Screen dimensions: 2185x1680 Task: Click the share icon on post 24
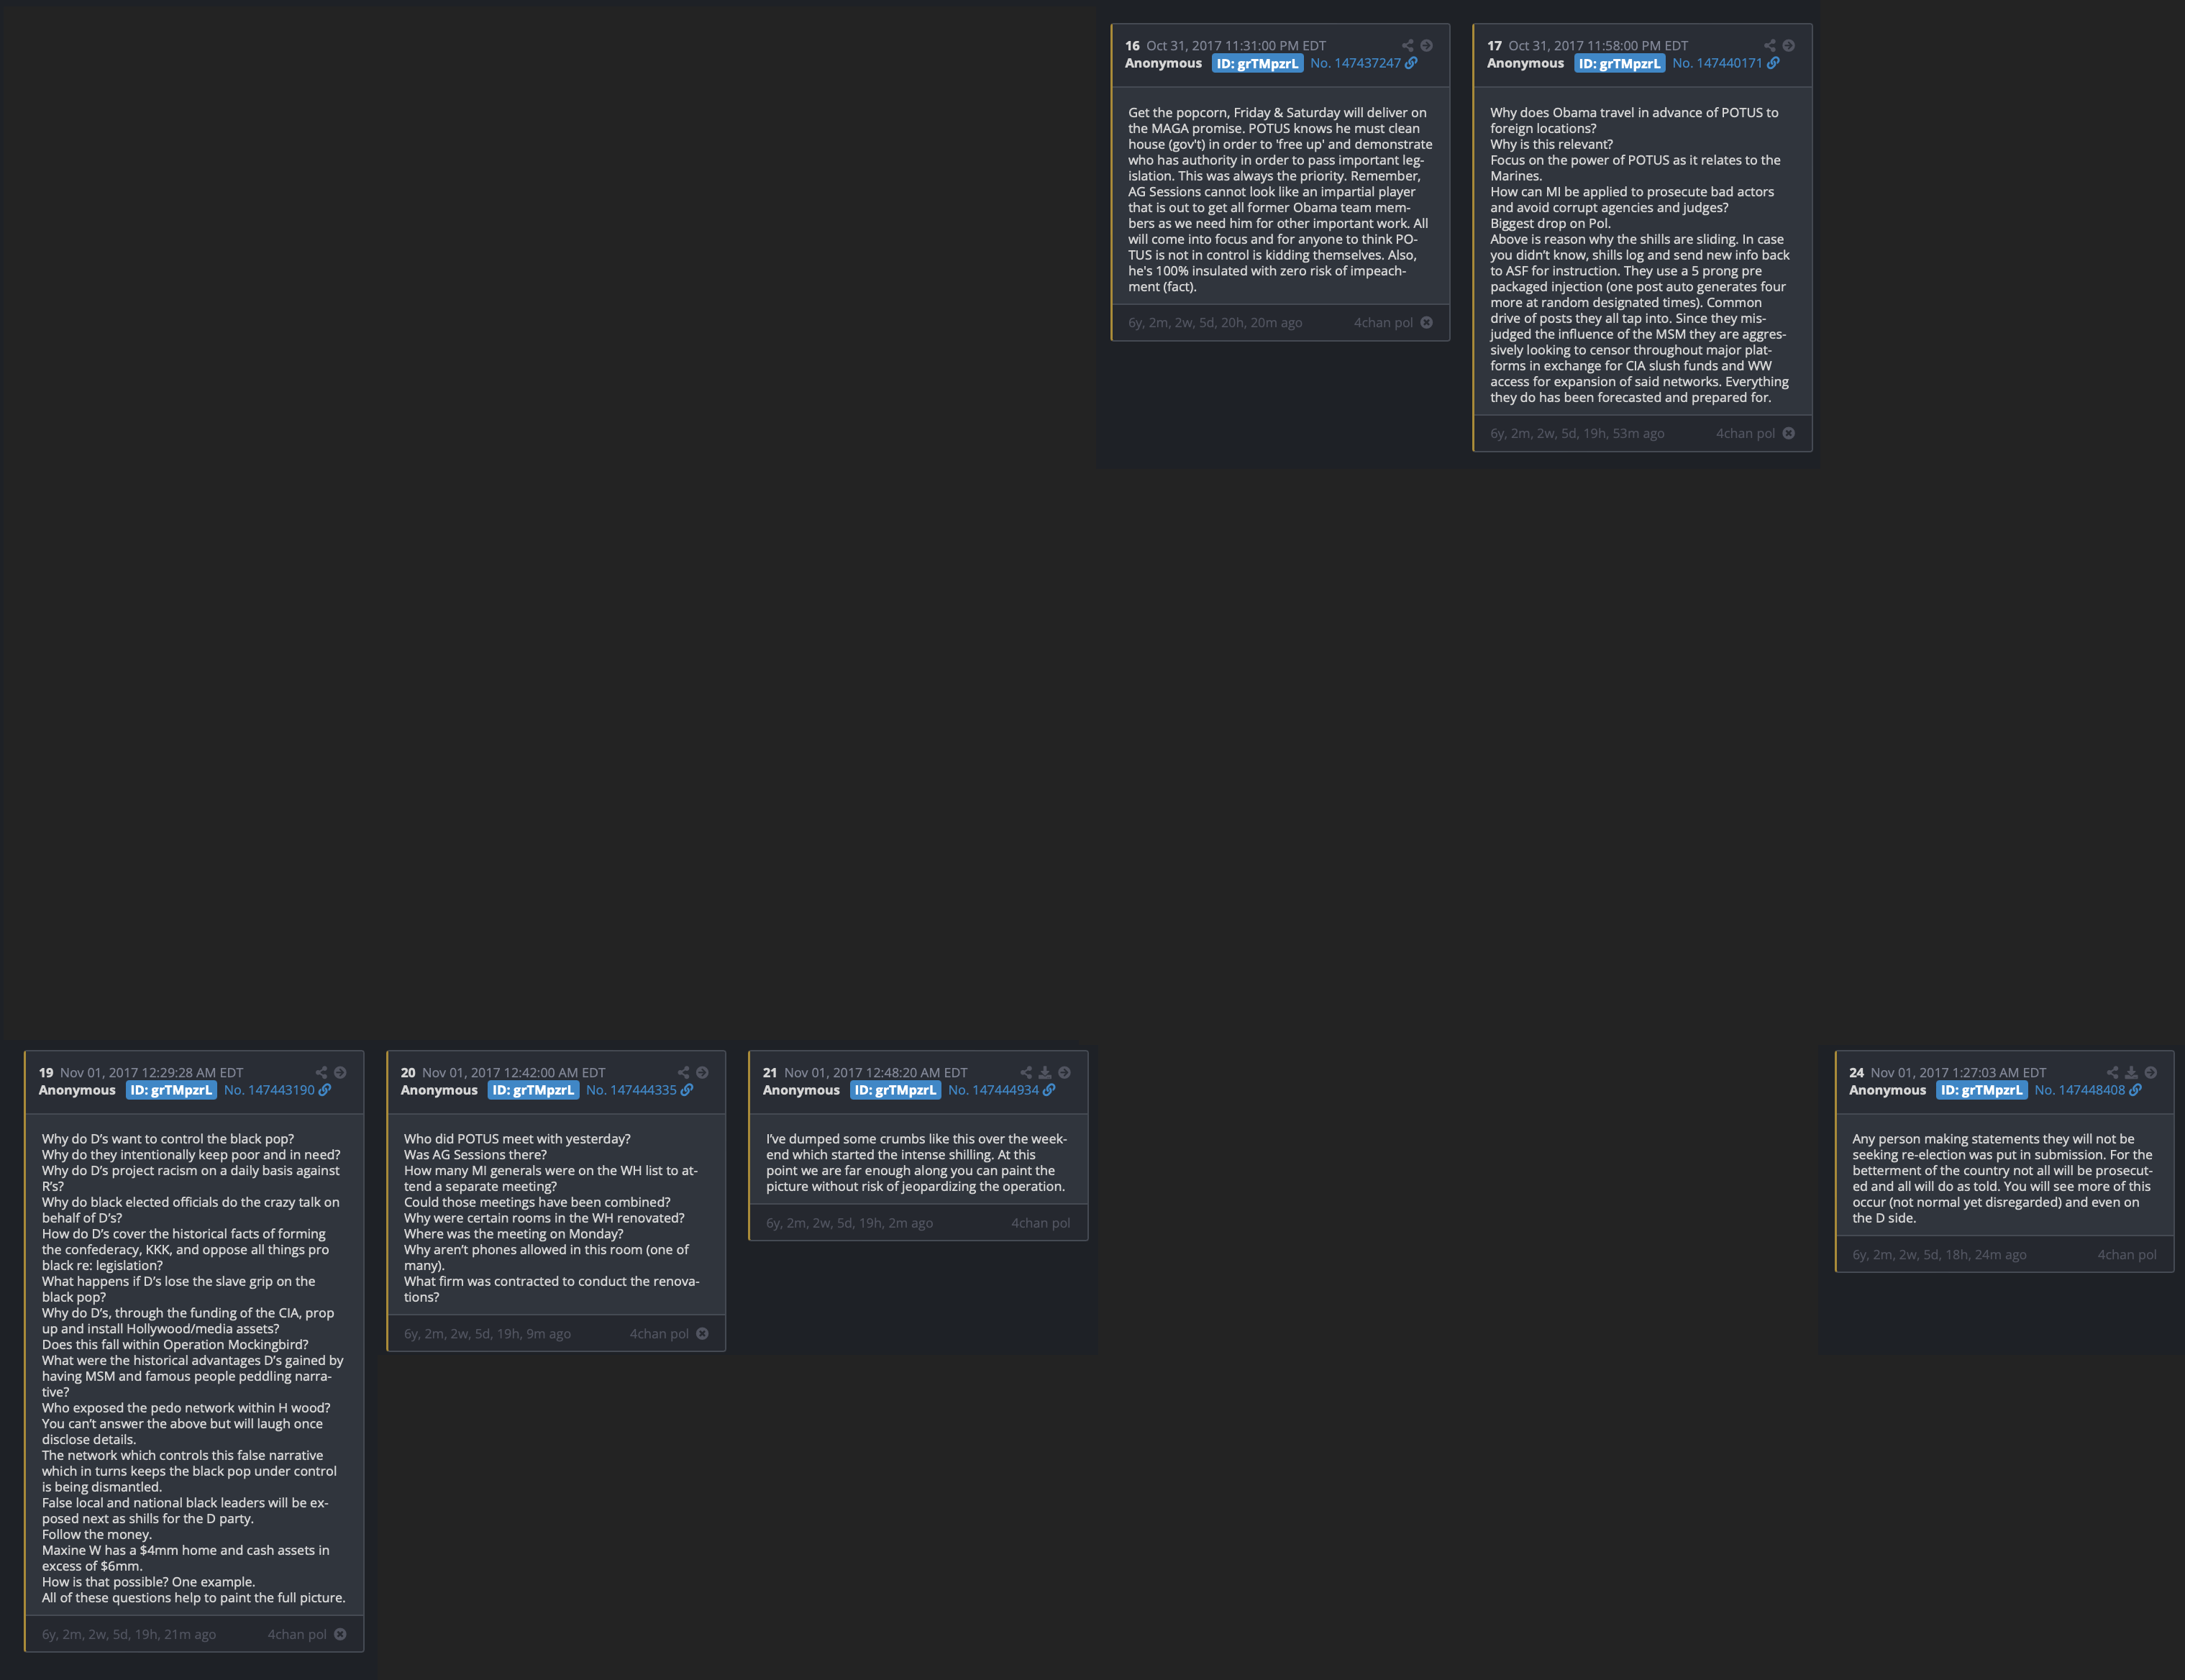click(x=2112, y=1072)
